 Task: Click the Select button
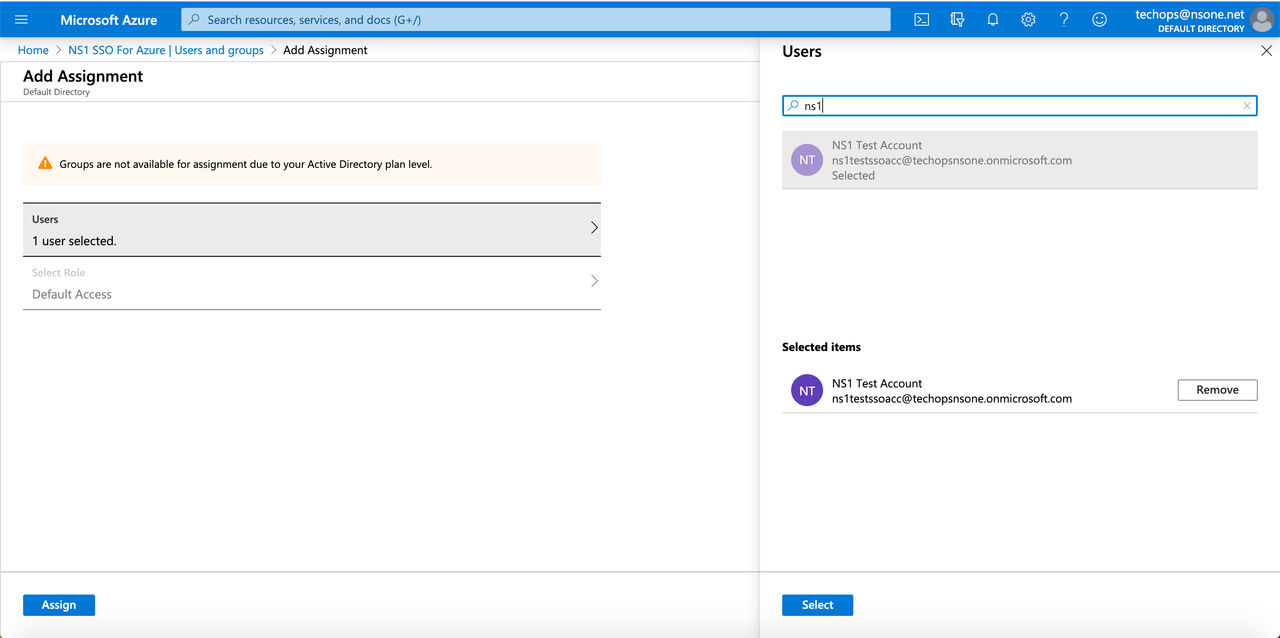(x=817, y=605)
